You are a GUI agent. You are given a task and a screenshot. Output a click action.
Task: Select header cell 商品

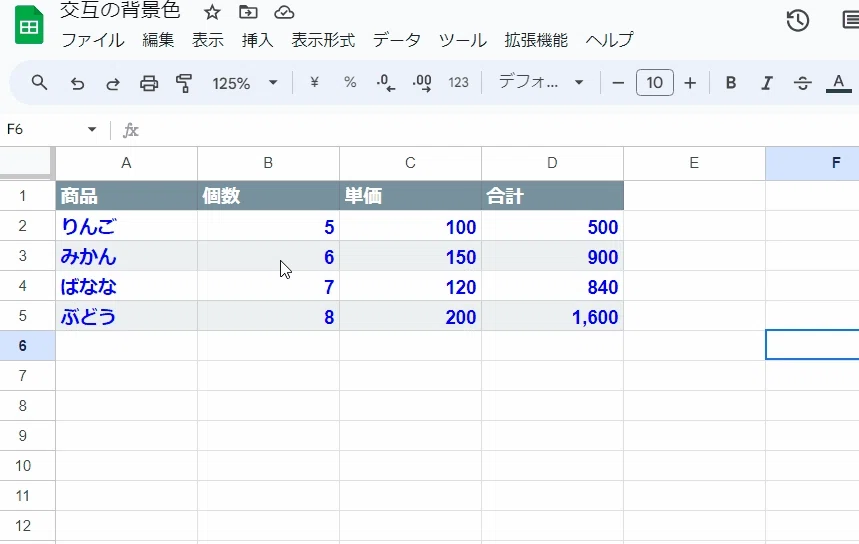click(127, 196)
